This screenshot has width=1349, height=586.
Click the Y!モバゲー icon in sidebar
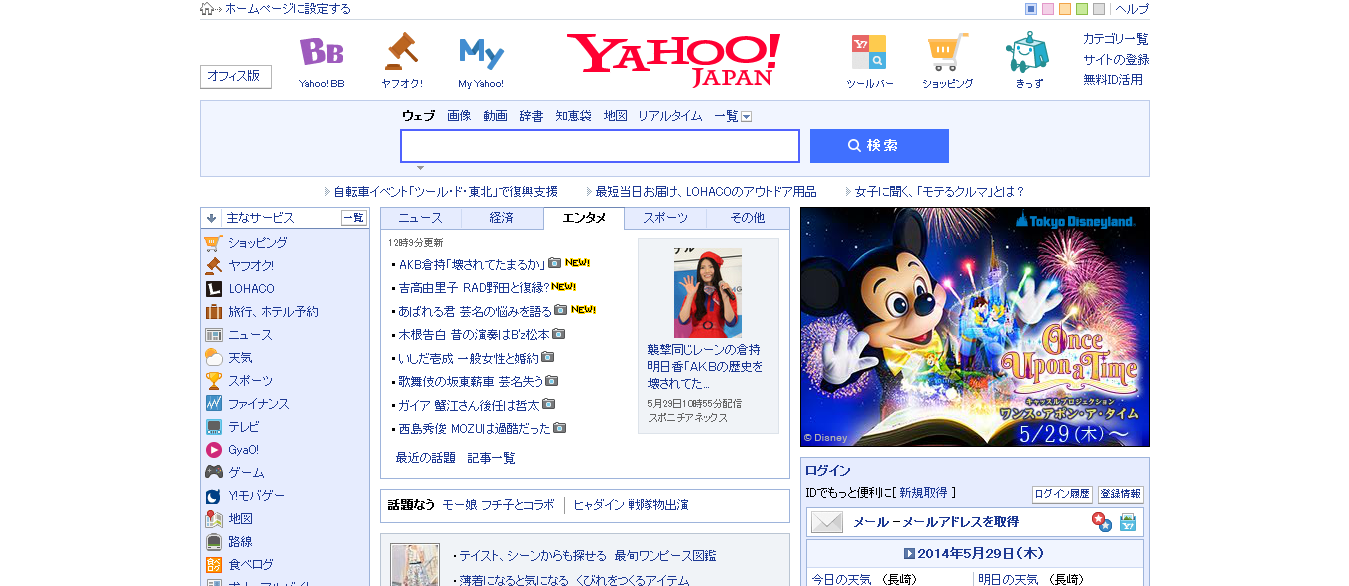point(213,496)
